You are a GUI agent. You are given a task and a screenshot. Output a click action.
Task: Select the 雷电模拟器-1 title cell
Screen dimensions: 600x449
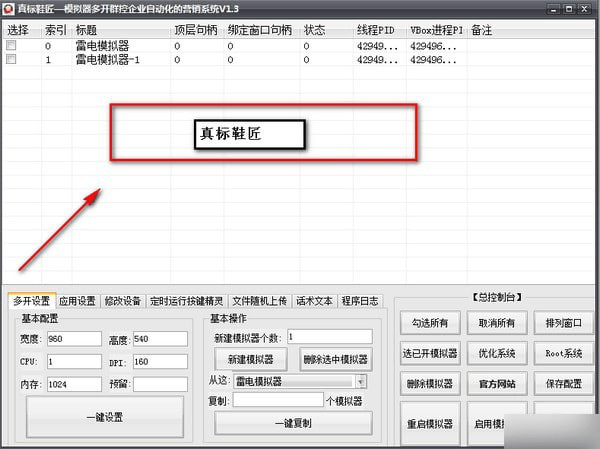pos(108,60)
